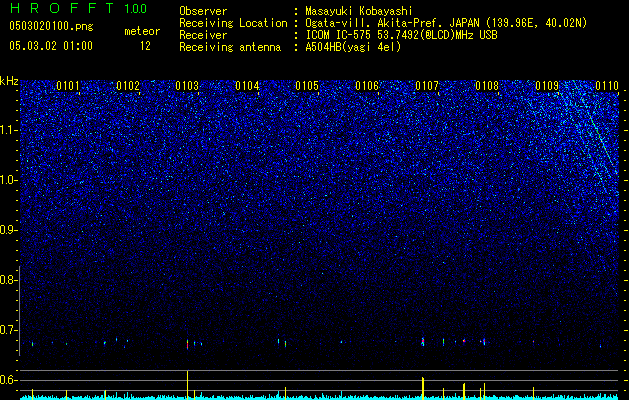
Task: Click the 'meteor' label
Action: coord(142,31)
